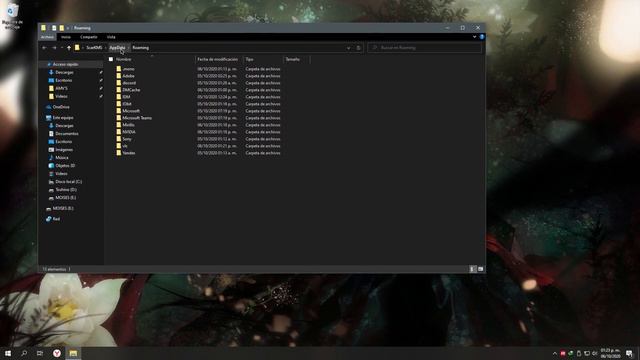Select Escritorio under Acceso rápido
Viewport: 640px width, 360px height.
pyautogui.click(x=63, y=80)
